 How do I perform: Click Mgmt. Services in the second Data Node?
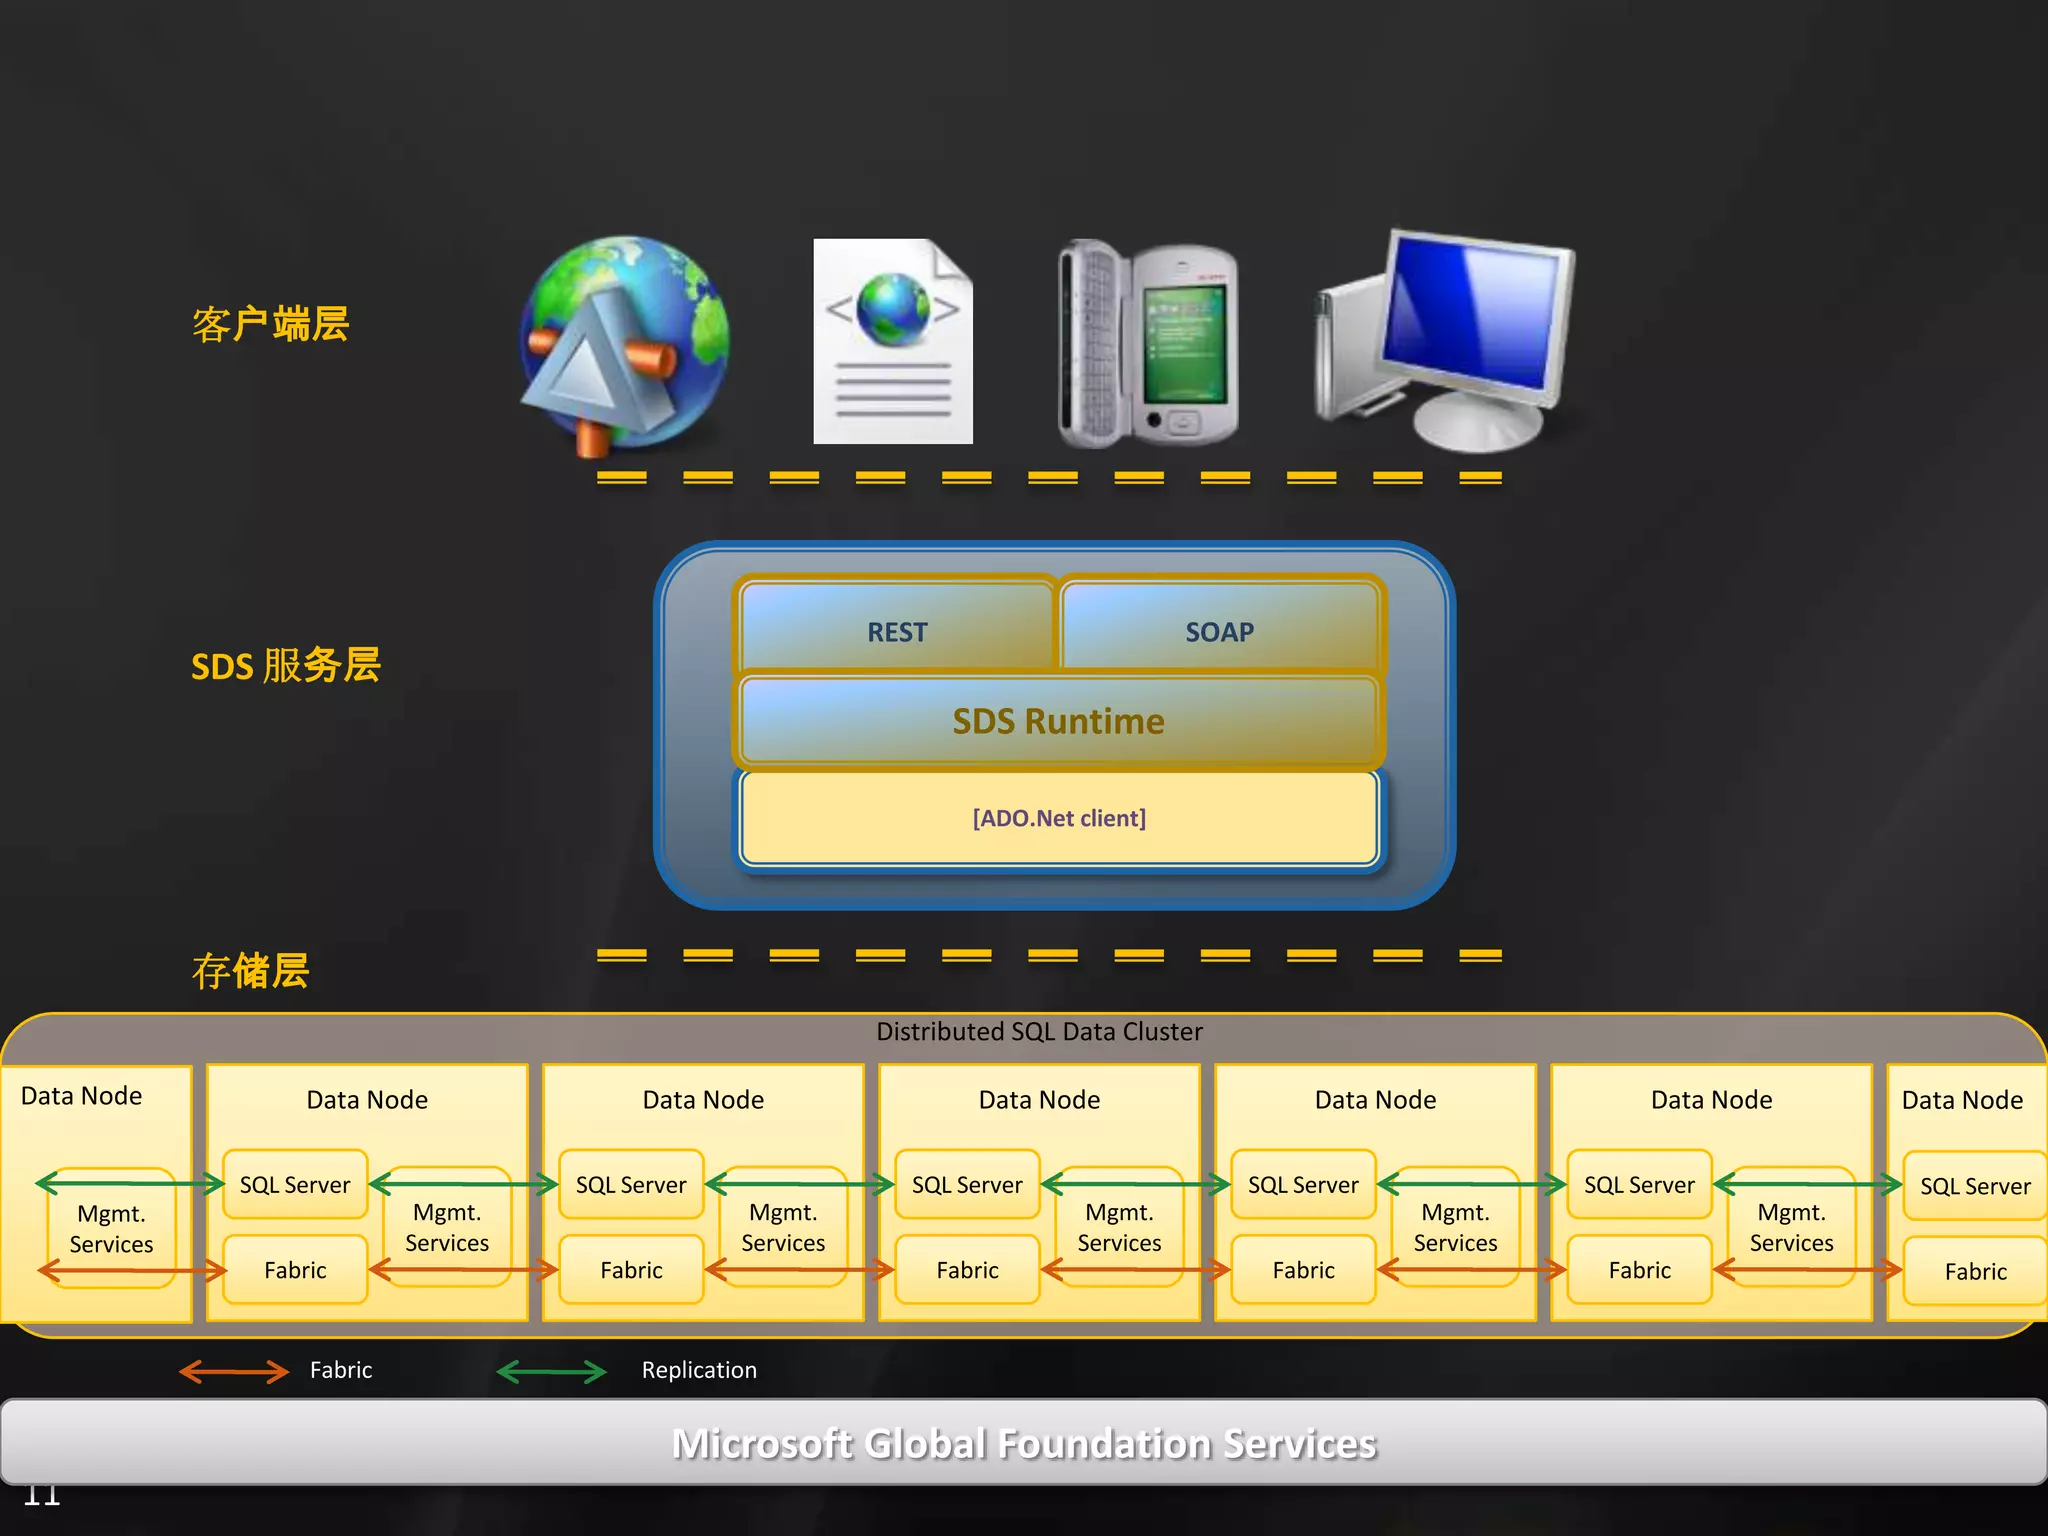pyautogui.click(x=447, y=1227)
